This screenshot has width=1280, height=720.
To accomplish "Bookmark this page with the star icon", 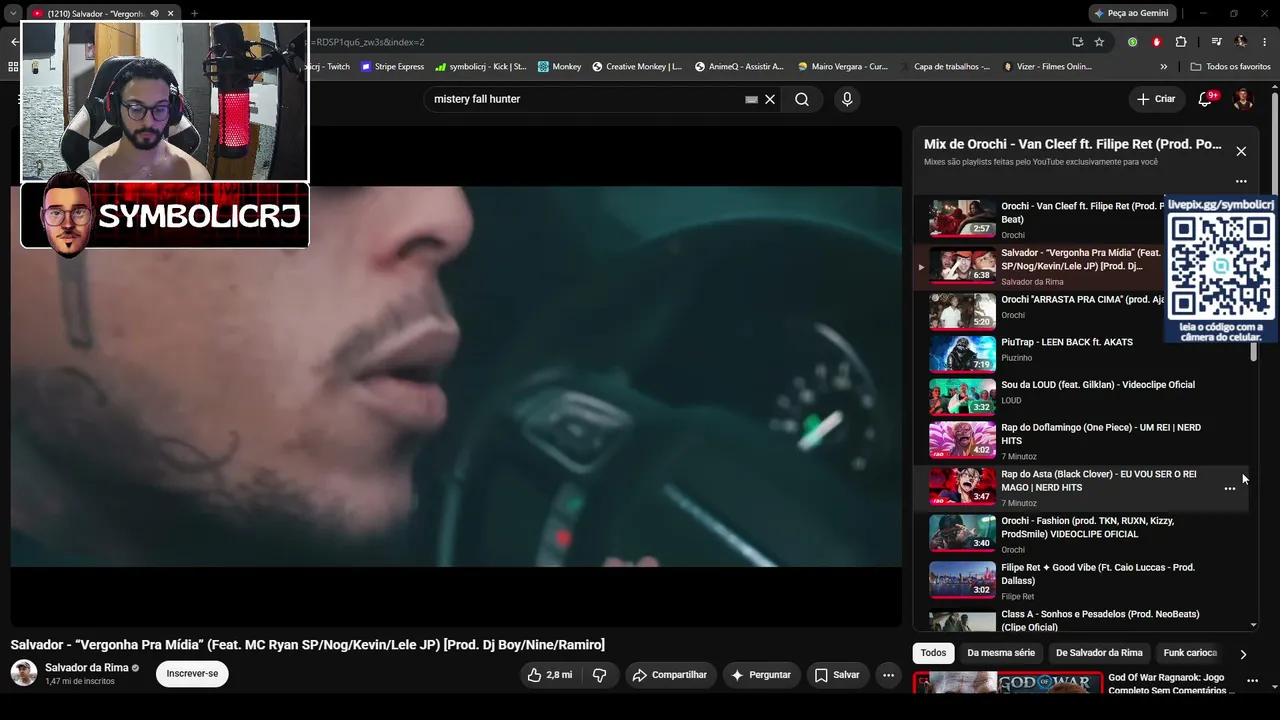I will pyautogui.click(x=1099, y=42).
